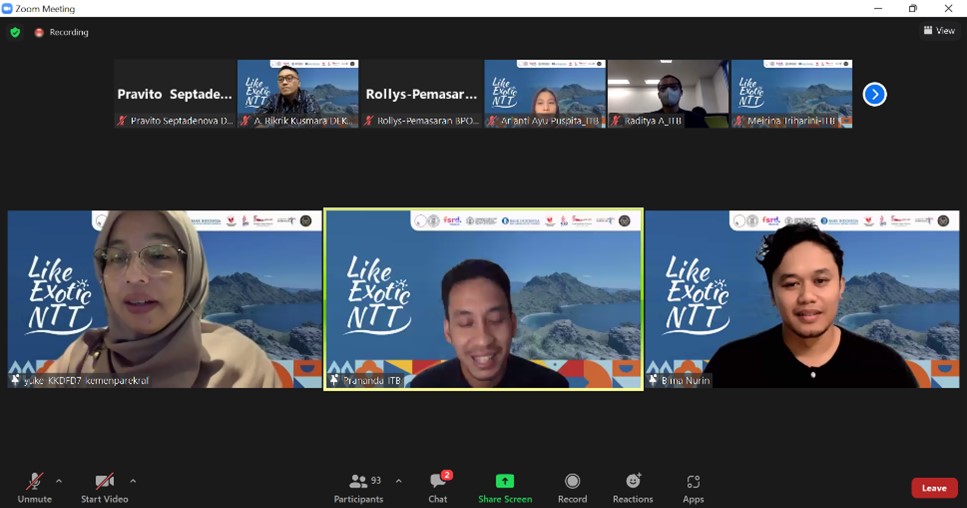Click the green encryption shield icon
The width and height of the screenshot is (967, 508).
click(15, 32)
